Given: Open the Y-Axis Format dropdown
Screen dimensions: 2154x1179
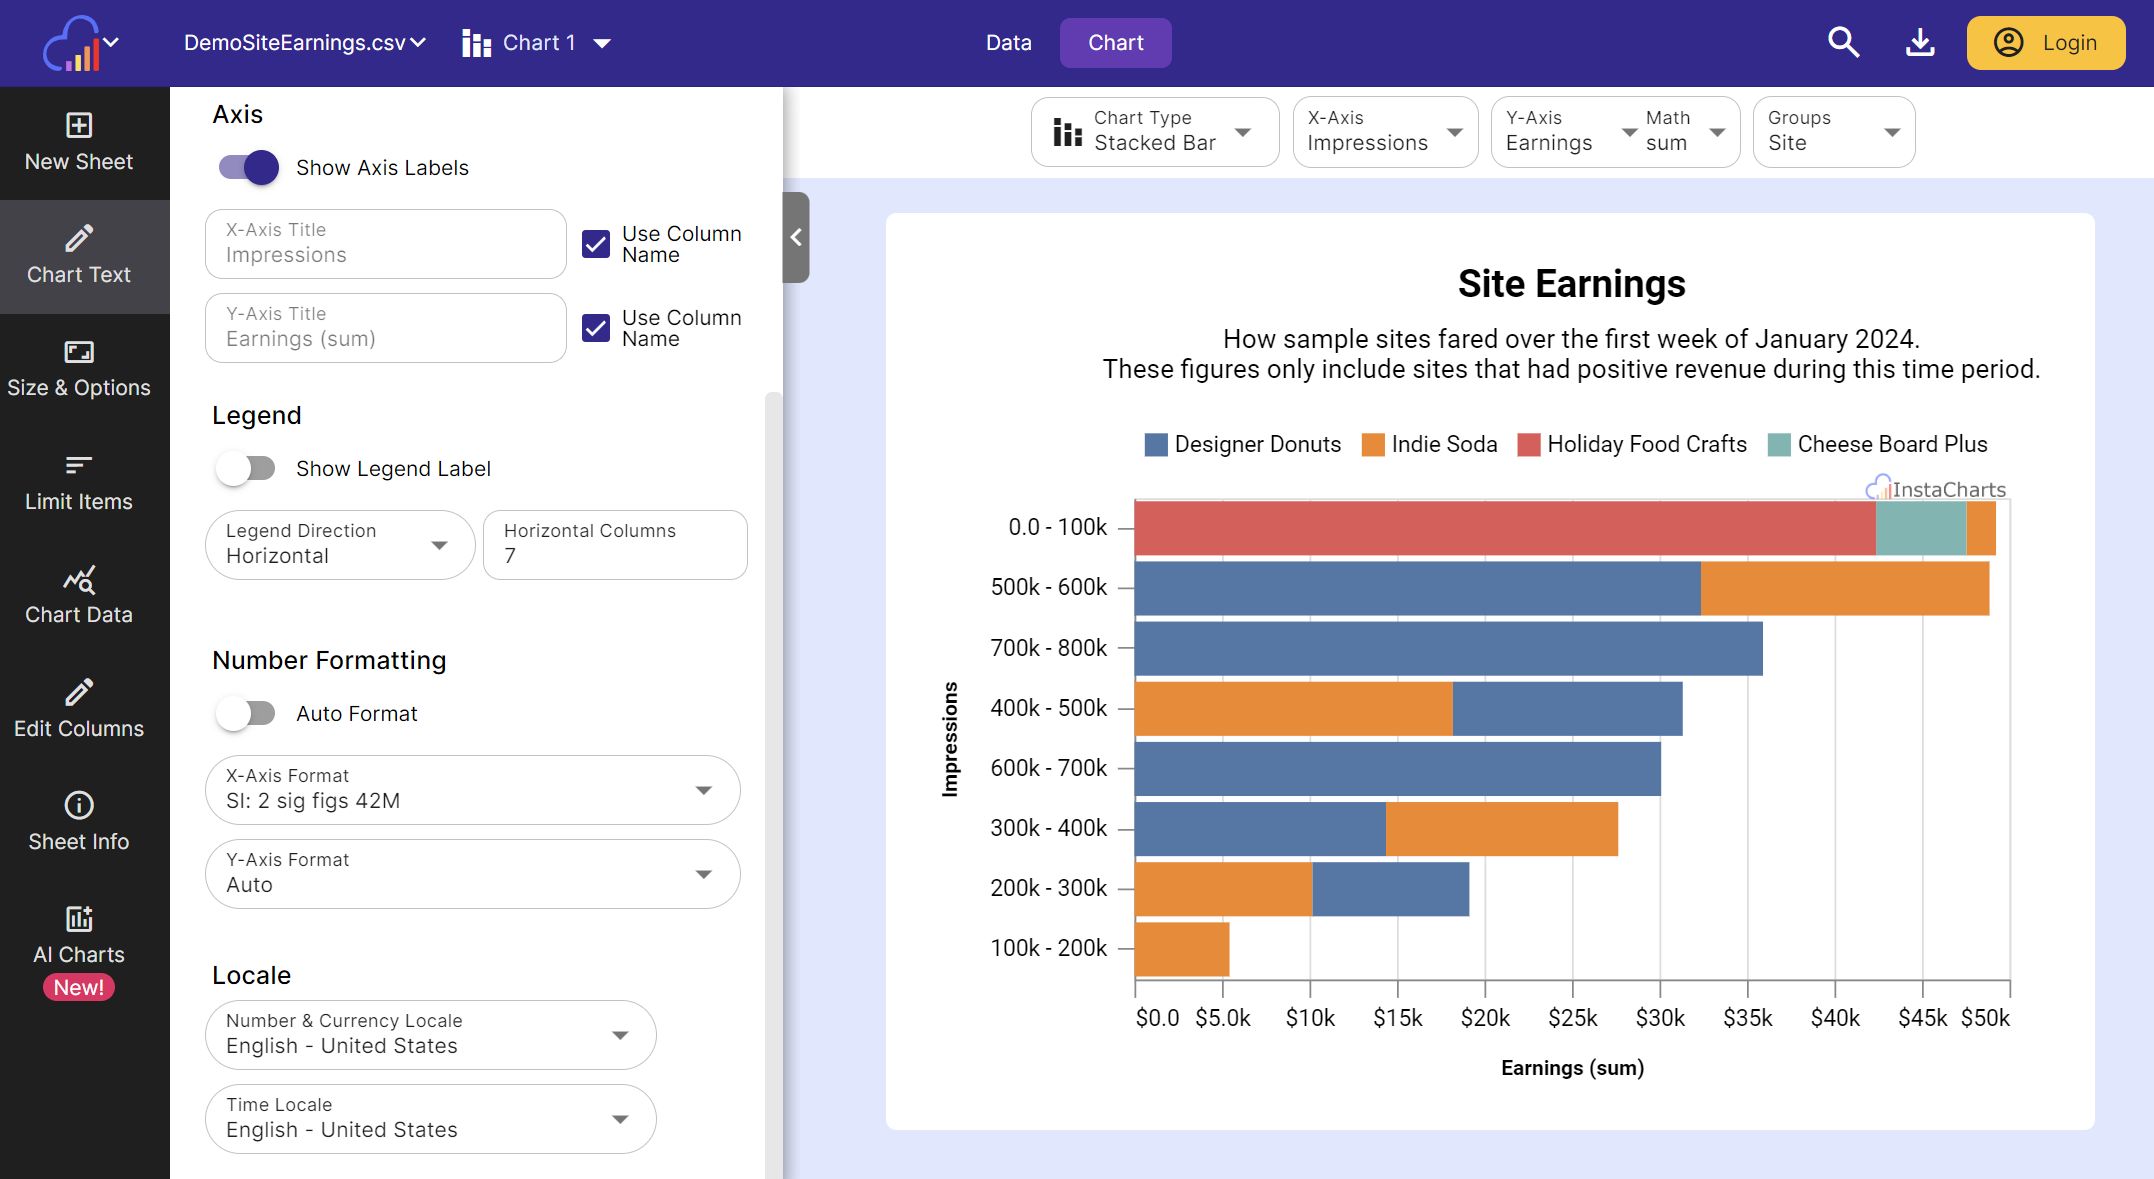Looking at the screenshot, I should (x=472, y=873).
